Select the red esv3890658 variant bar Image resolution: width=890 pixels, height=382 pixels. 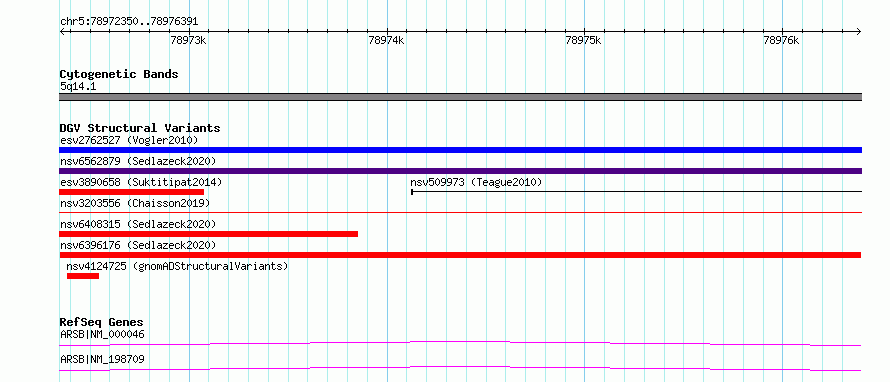click(131, 192)
